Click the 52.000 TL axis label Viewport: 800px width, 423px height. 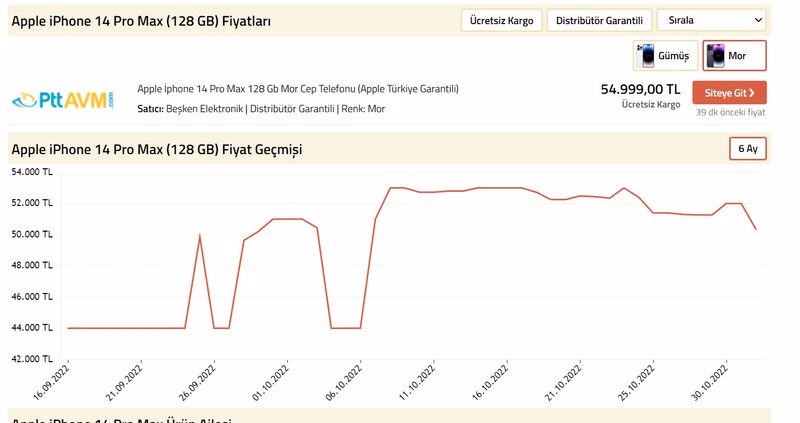tap(32, 203)
